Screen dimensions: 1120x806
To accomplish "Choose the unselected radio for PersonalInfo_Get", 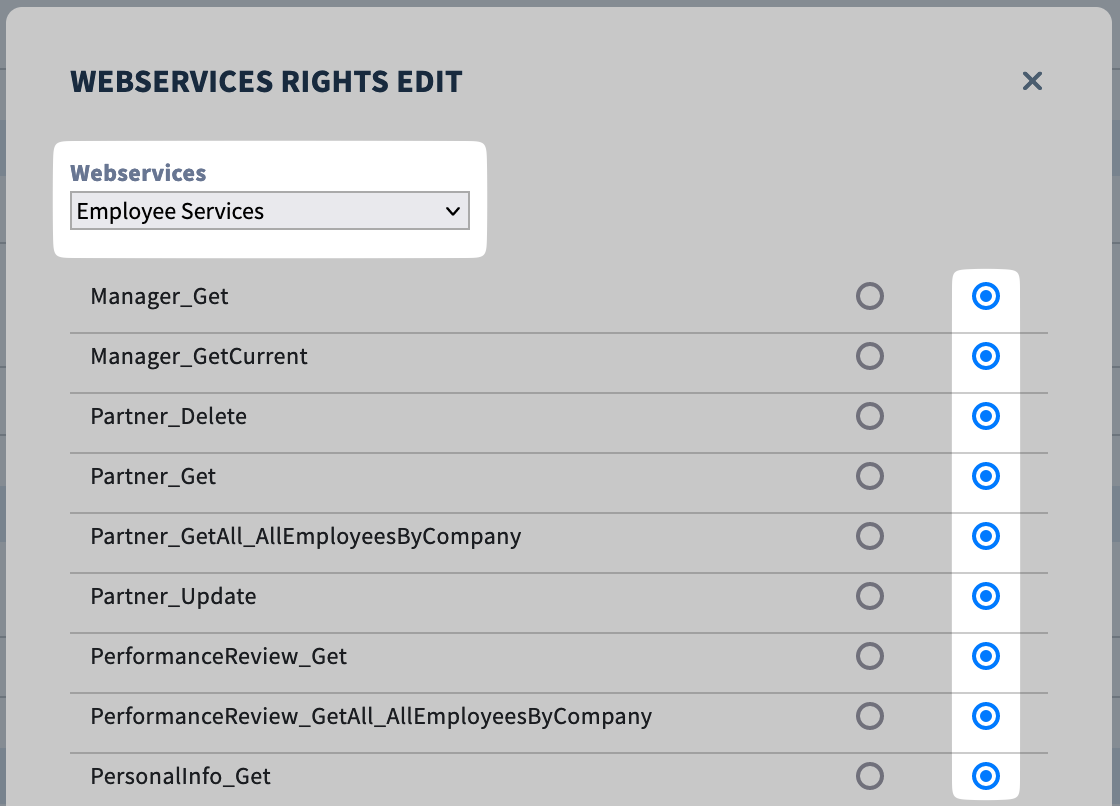I will (870, 776).
